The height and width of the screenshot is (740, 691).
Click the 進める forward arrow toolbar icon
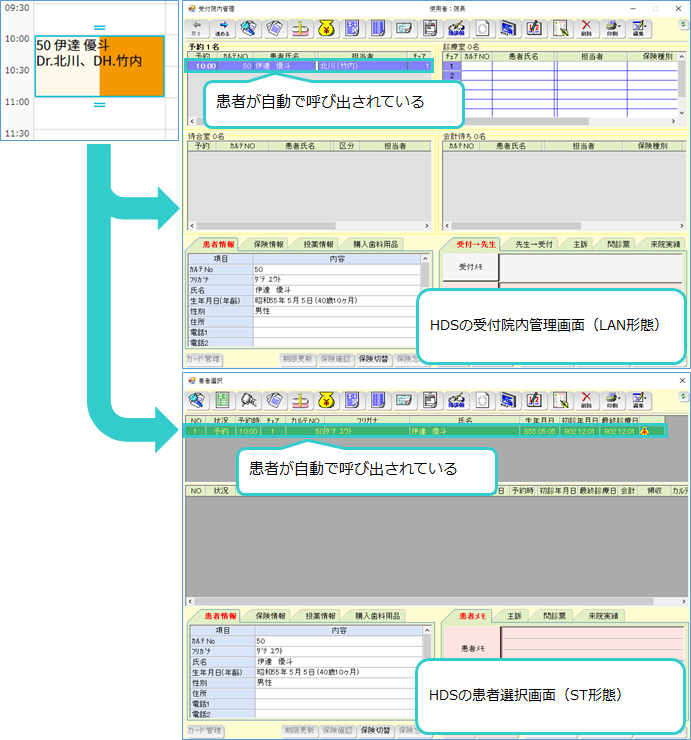pos(222,28)
